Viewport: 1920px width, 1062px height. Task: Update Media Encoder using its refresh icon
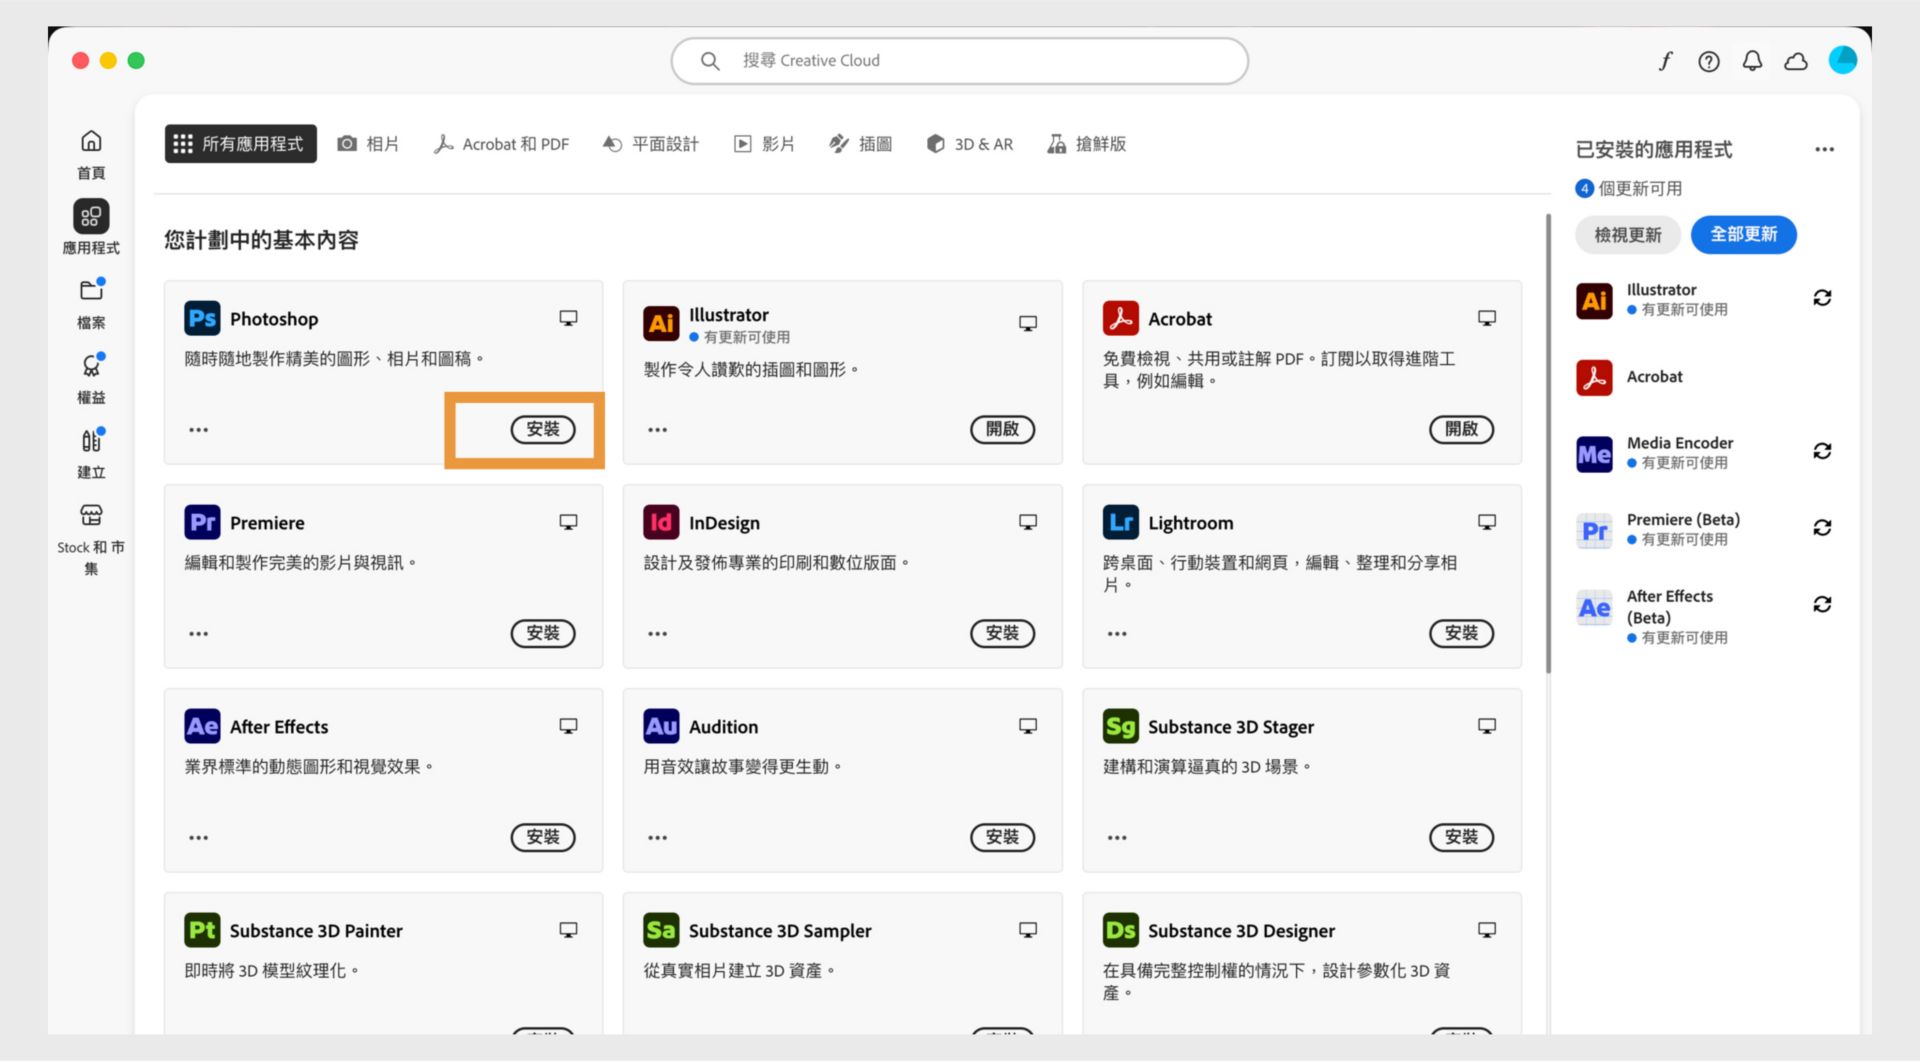pos(1822,451)
